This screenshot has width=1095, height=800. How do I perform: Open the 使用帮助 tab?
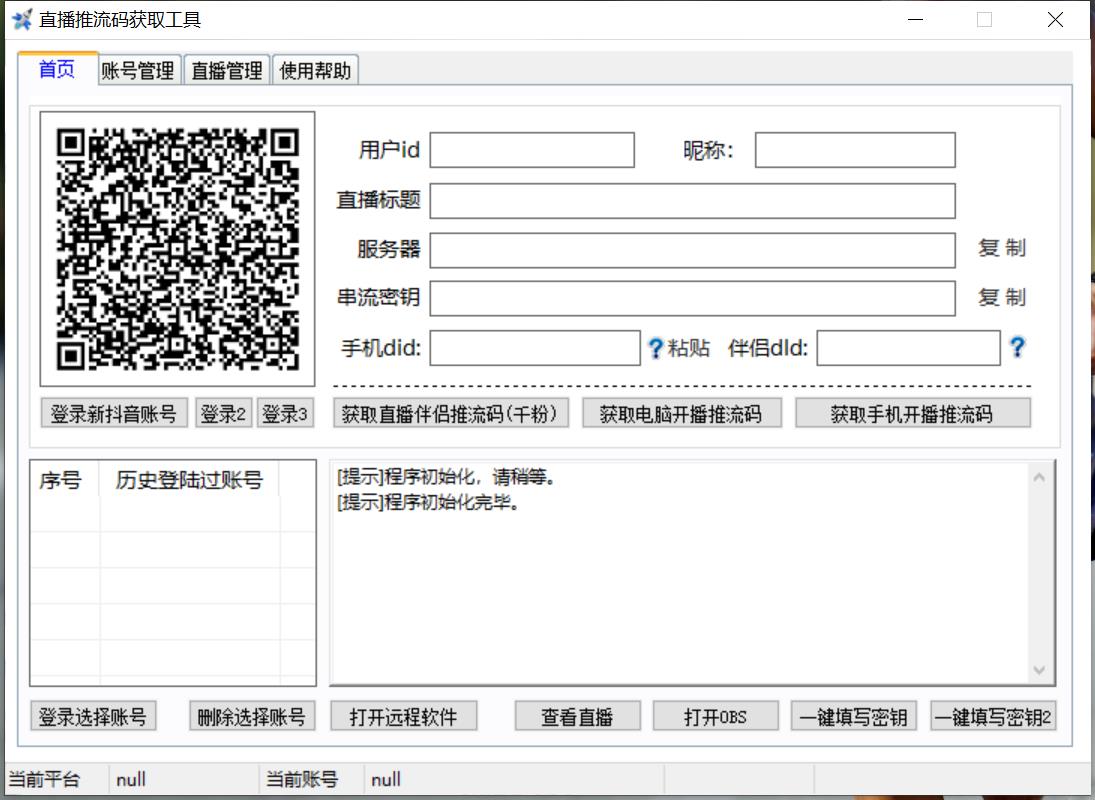coord(315,71)
